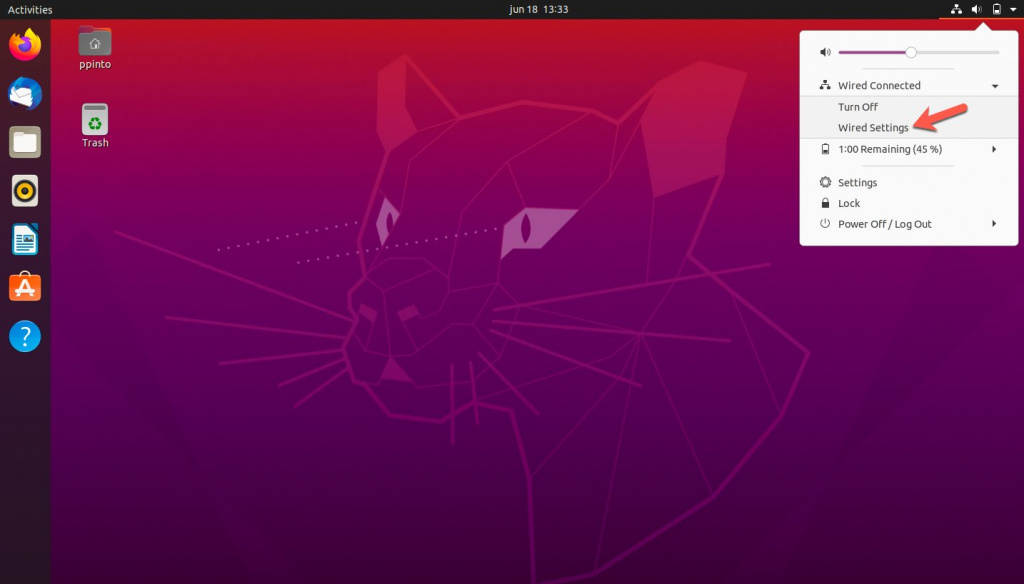Viewport: 1024px width, 584px height.
Task: Open the Help application
Action: (24, 336)
